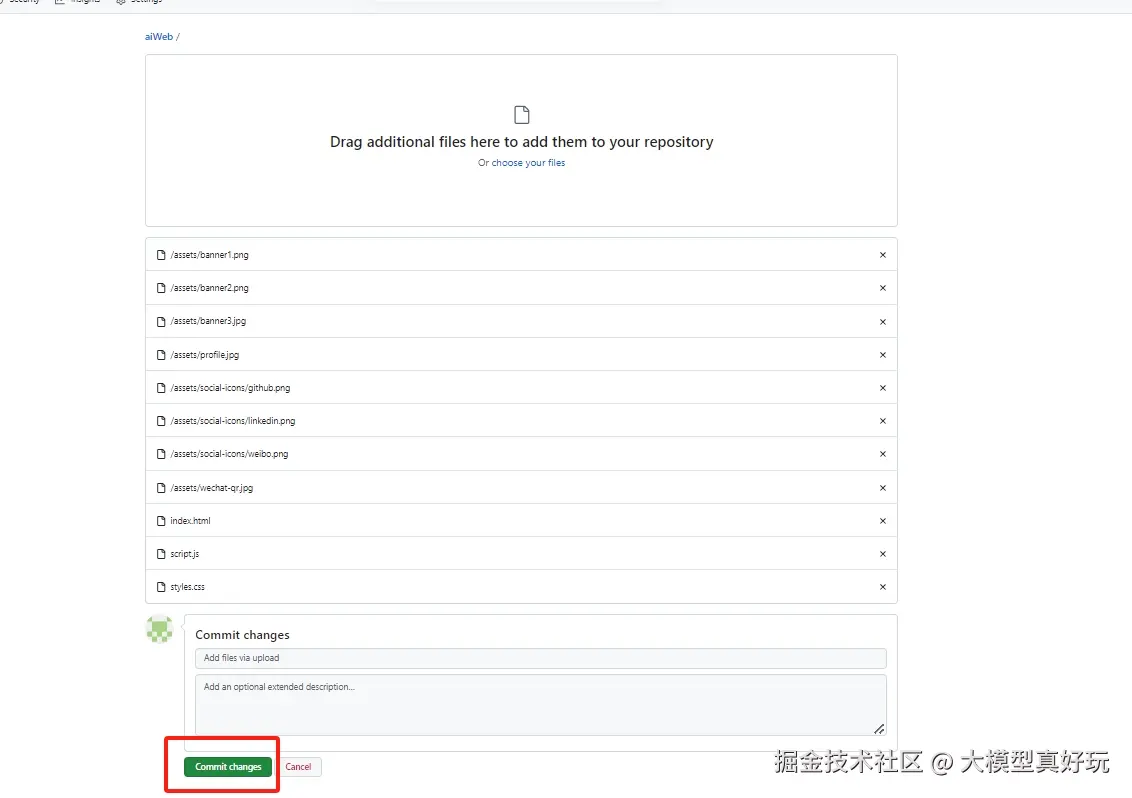Click the document icon in the drag-and-drop area
This screenshot has height=798, width=1132.
pos(521,113)
